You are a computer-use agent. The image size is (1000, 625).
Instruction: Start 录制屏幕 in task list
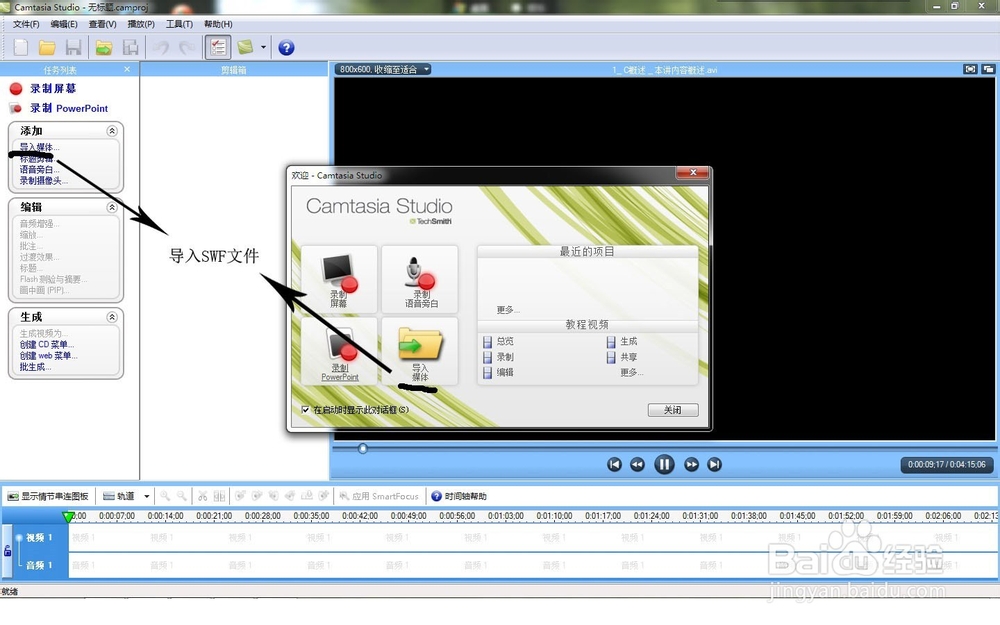(52, 89)
